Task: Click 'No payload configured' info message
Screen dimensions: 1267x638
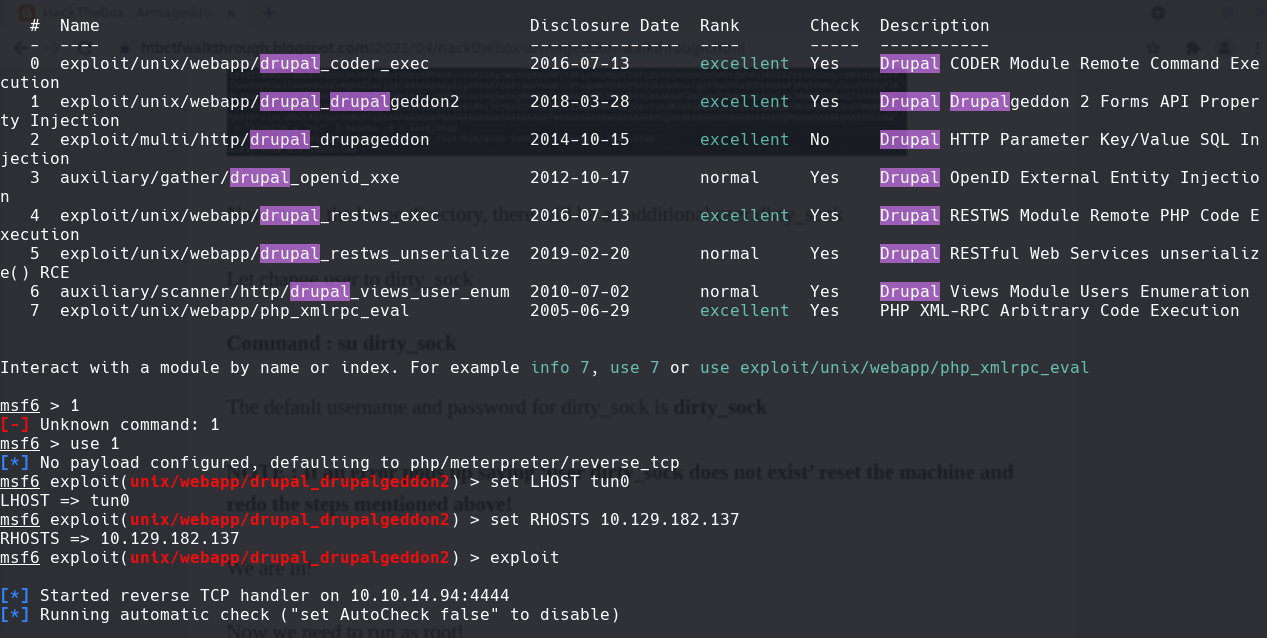Action: [x=340, y=463]
